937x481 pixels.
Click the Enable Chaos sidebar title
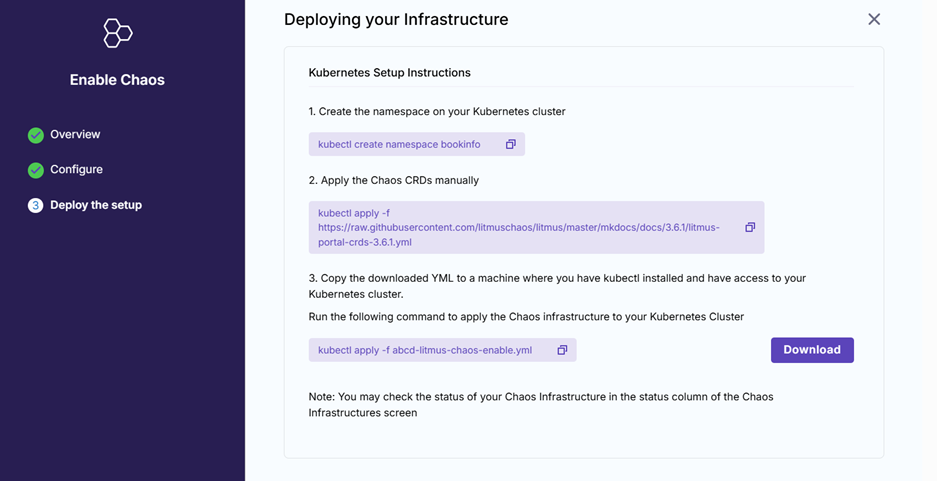pyautogui.click(x=117, y=80)
